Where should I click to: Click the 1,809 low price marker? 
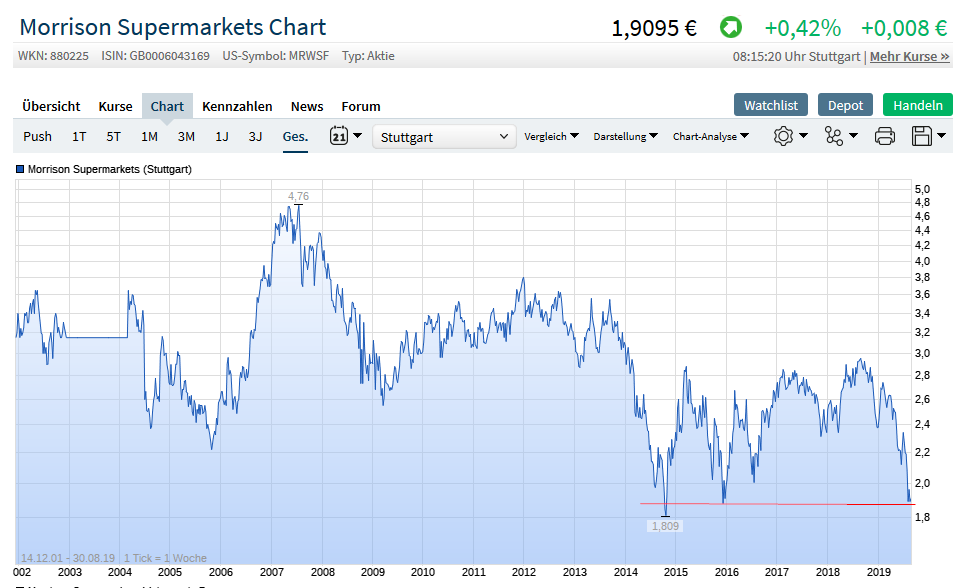665,526
